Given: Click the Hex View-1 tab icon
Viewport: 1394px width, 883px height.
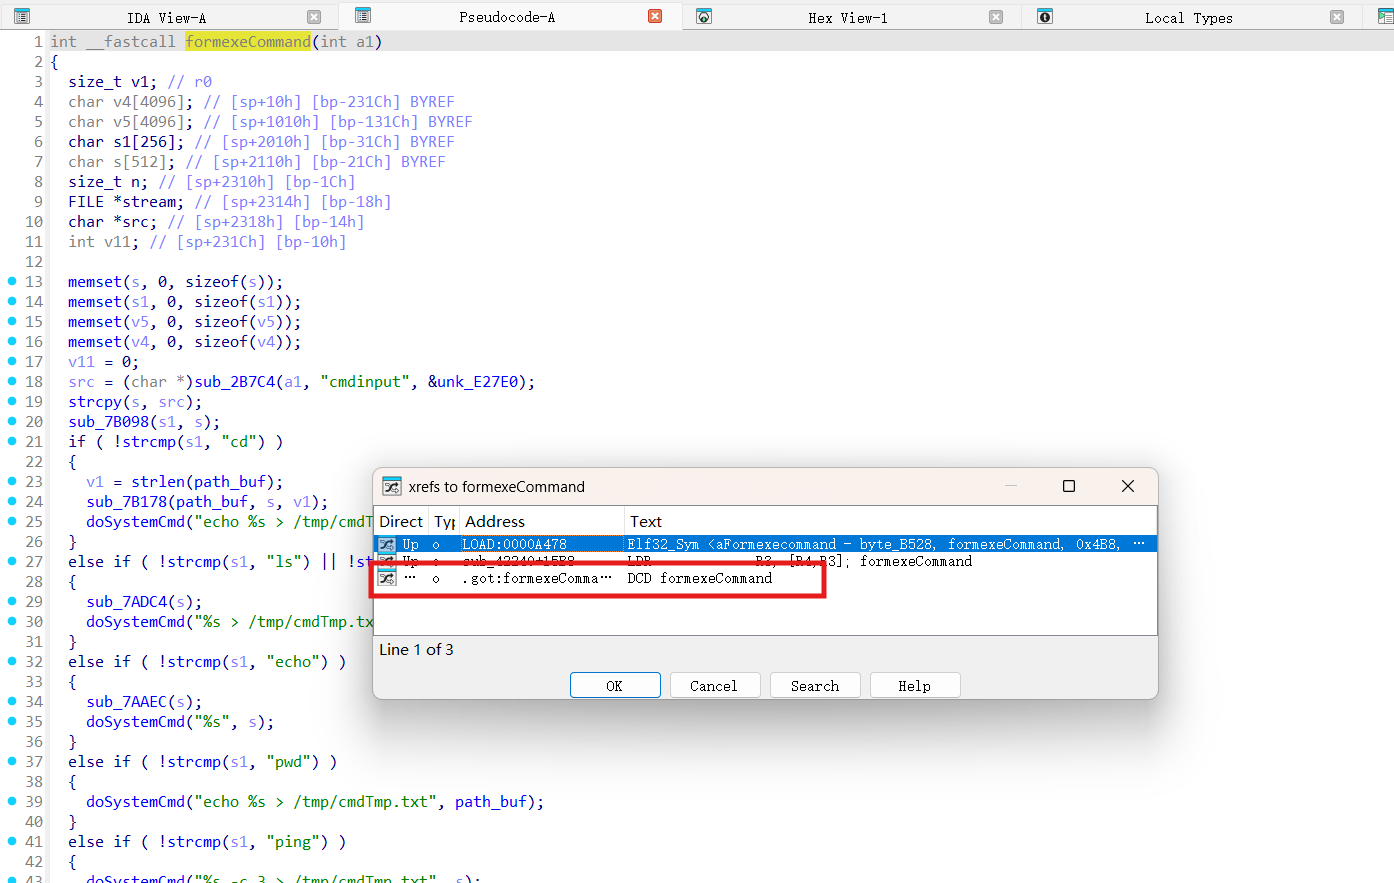Looking at the screenshot, I should tap(704, 16).
